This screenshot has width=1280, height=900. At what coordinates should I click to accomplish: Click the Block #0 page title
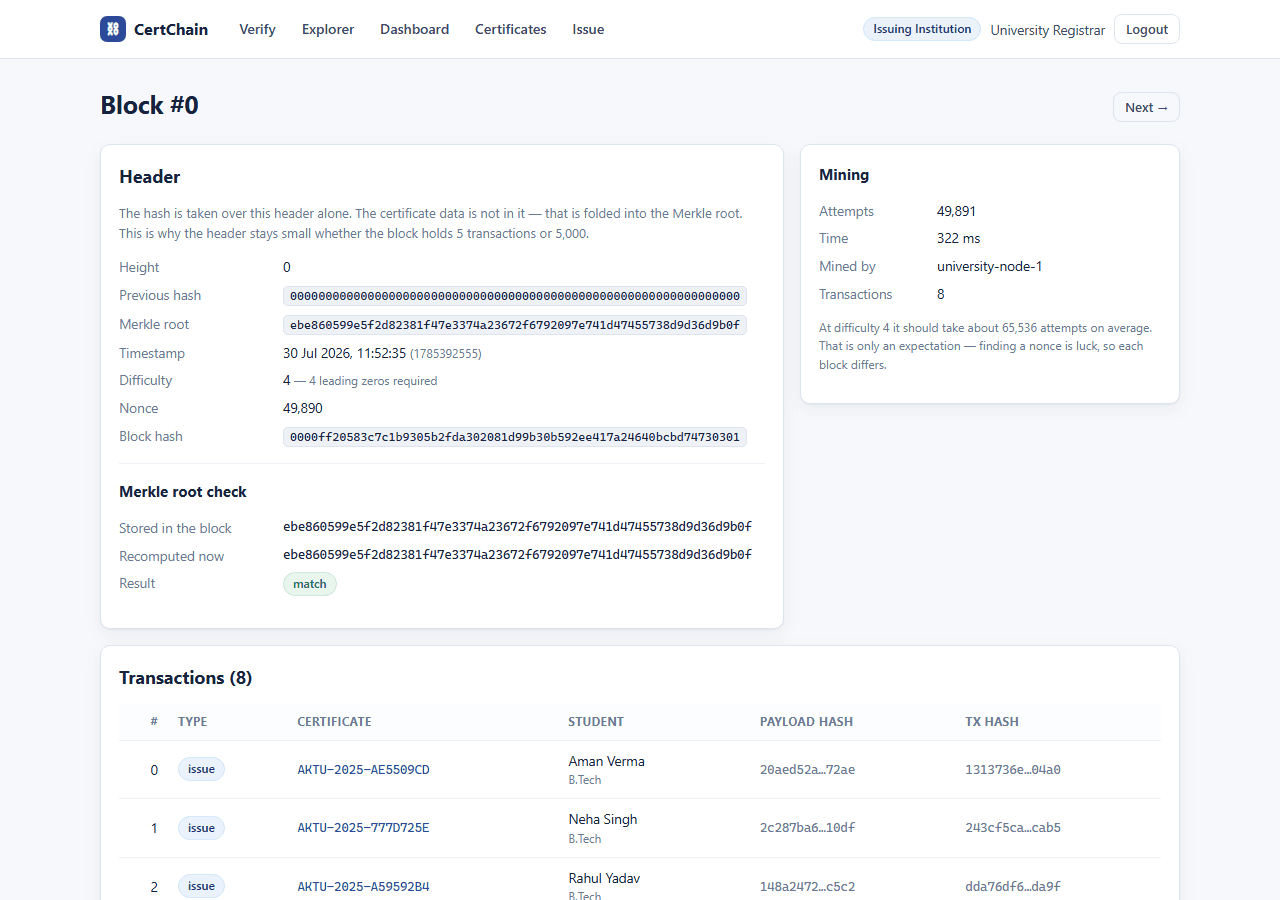[x=150, y=105]
